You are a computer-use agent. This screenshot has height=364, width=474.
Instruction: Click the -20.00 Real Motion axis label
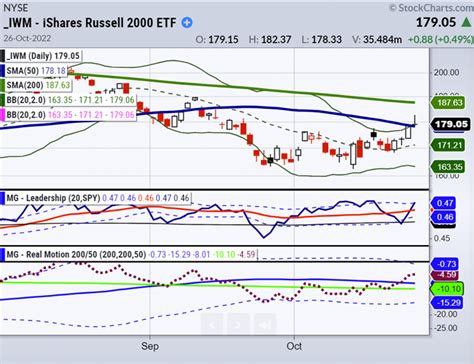click(446, 314)
